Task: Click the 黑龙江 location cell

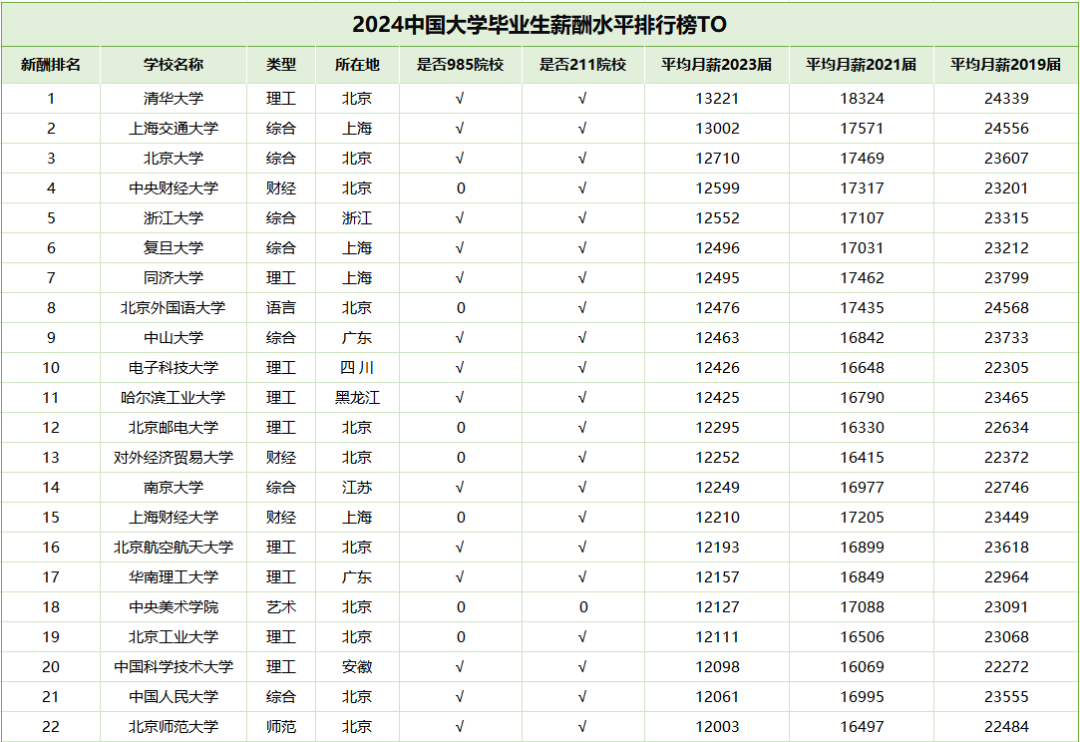Action: (357, 398)
